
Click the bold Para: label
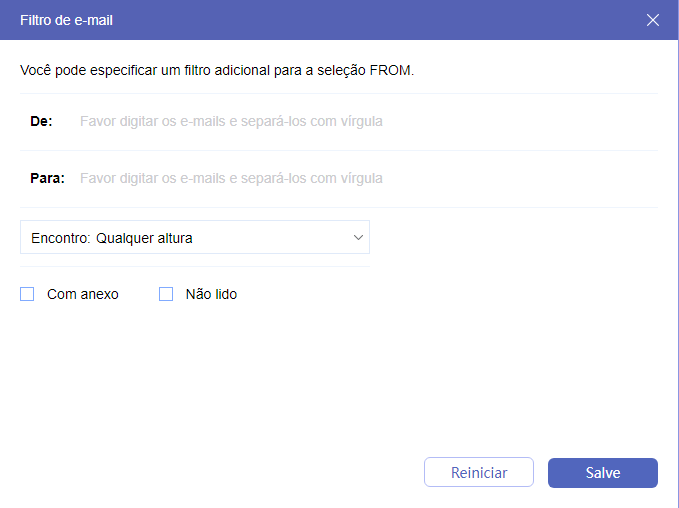tap(47, 178)
